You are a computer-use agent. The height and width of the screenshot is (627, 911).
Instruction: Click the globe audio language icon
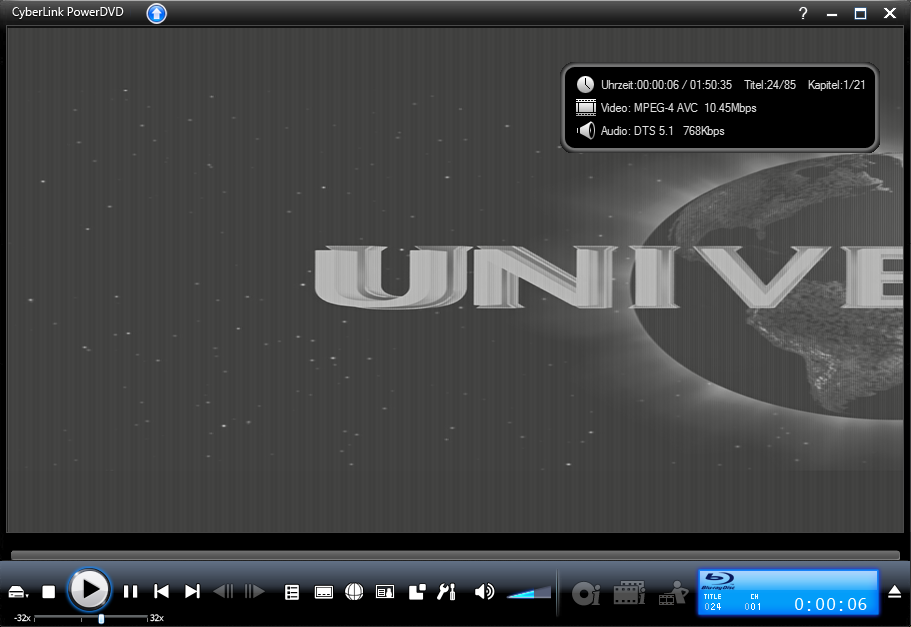point(354,592)
